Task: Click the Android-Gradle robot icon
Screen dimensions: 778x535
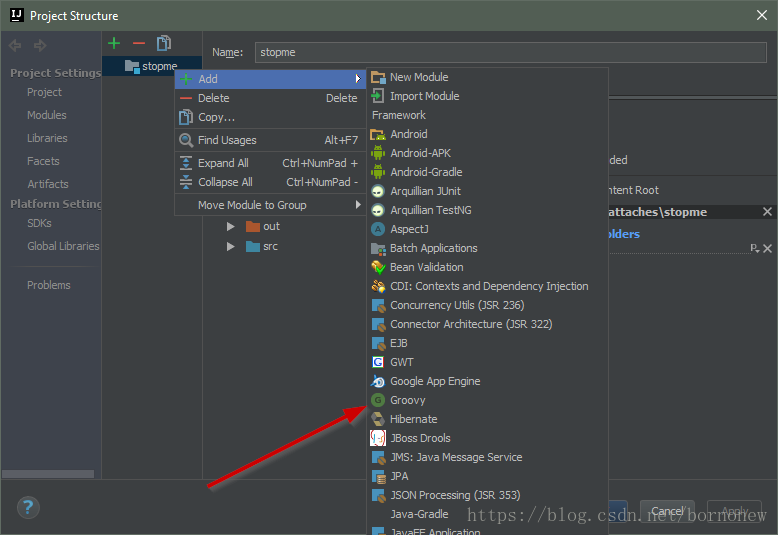Action: tap(378, 172)
